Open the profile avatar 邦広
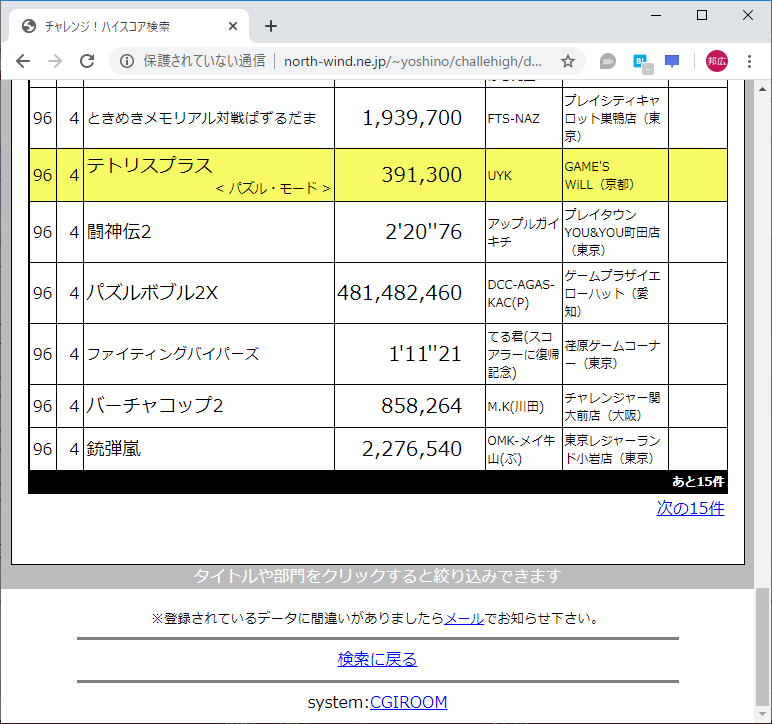Screen dimensions: 772x724 [x=716, y=61]
